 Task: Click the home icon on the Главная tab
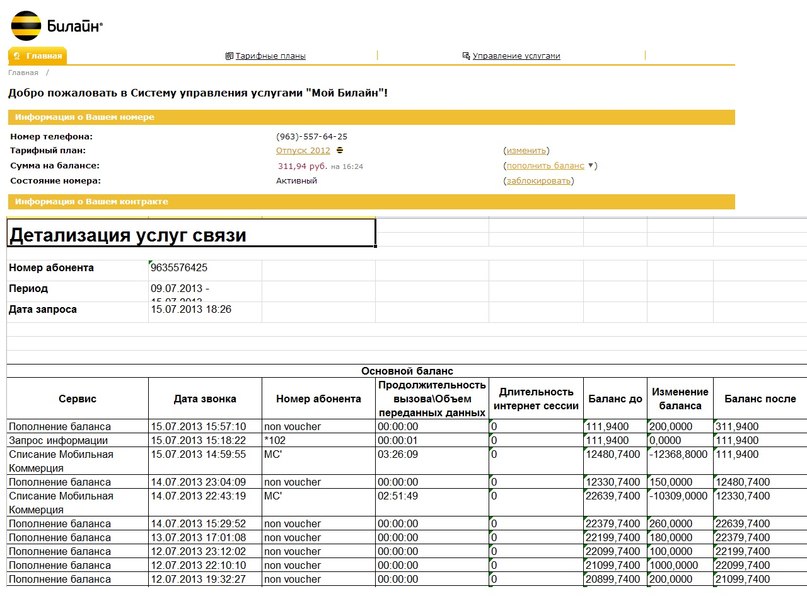(17, 56)
